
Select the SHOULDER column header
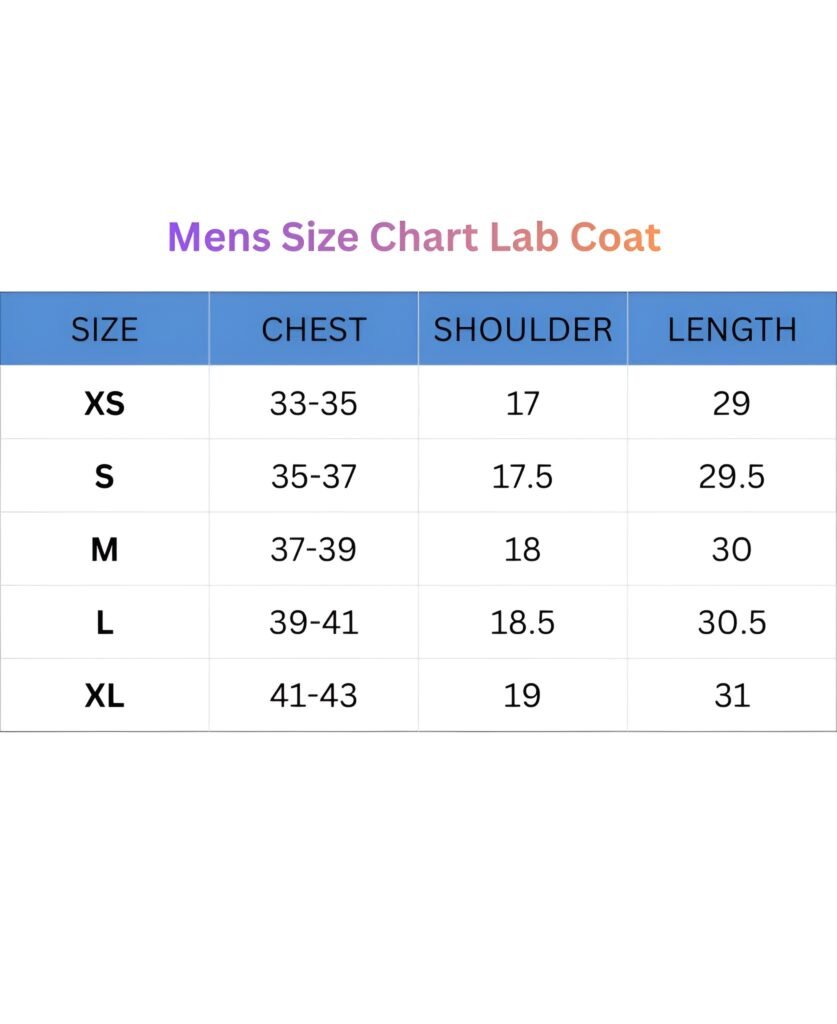(522, 329)
